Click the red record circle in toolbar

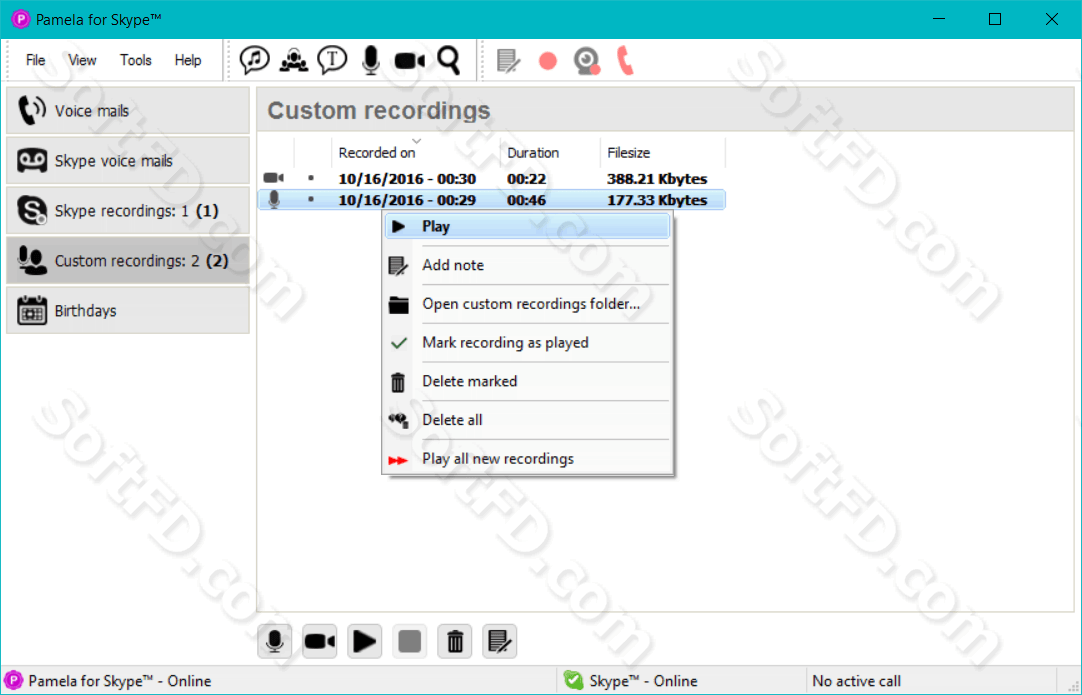click(x=548, y=61)
